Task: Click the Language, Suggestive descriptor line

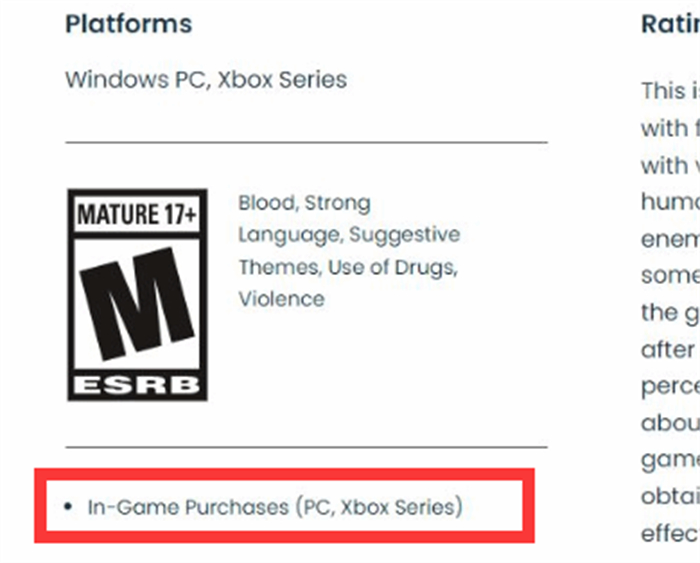Action: tap(349, 235)
